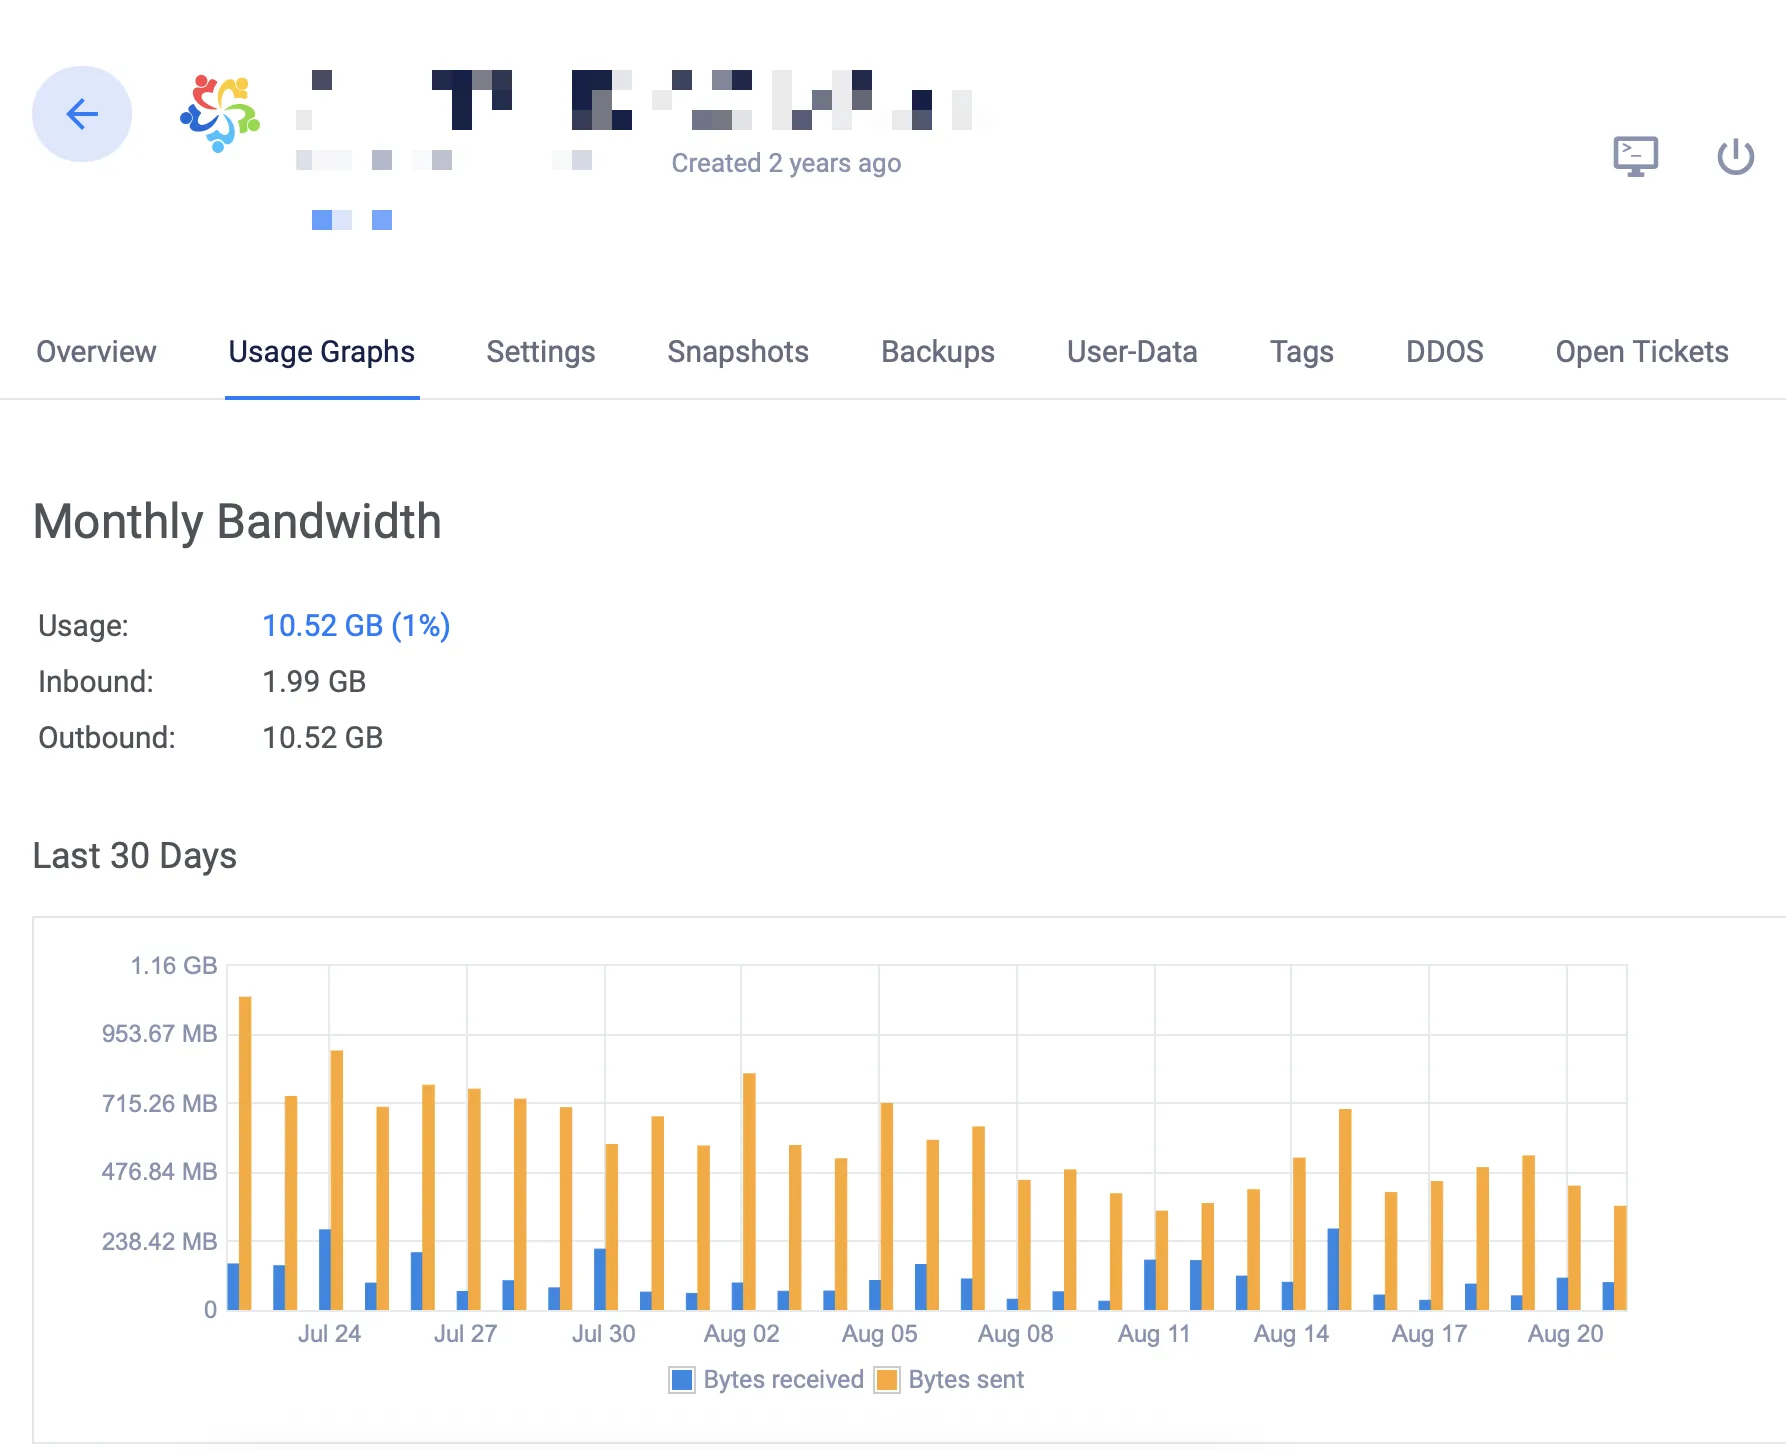Image resolution: width=1786 pixels, height=1450 pixels.
Task: Open the DDOS tab
Action: click(1445, 352)
